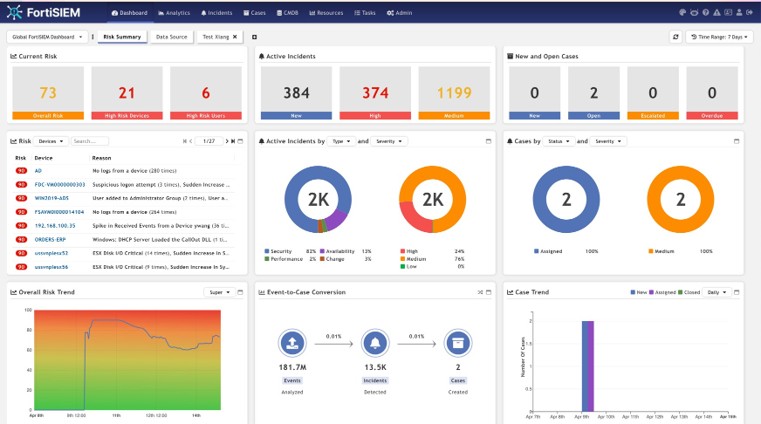Open the help question mark icon
The width and height of the screenshot is (761, 424).
706,13
